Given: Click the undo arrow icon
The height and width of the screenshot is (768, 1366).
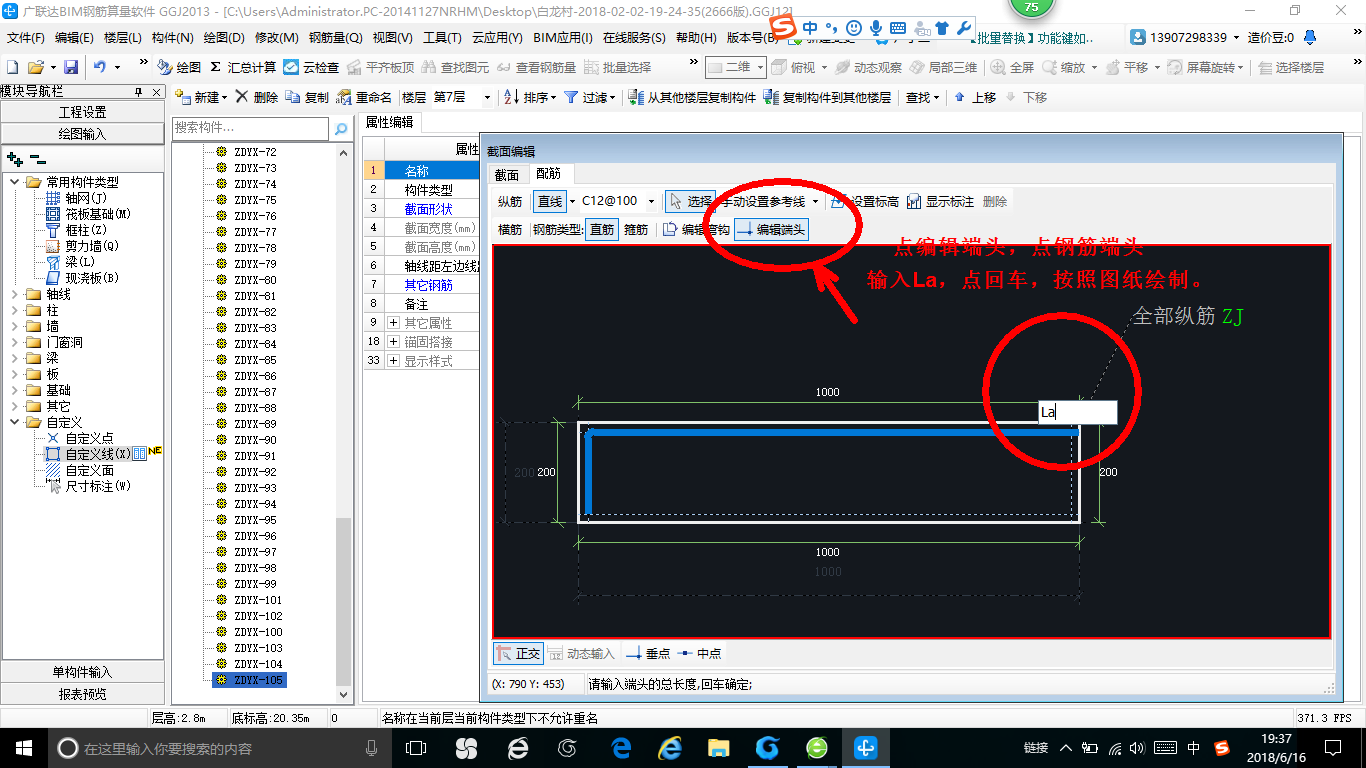Looking at the screenshot, I should (x=100, y=67).
